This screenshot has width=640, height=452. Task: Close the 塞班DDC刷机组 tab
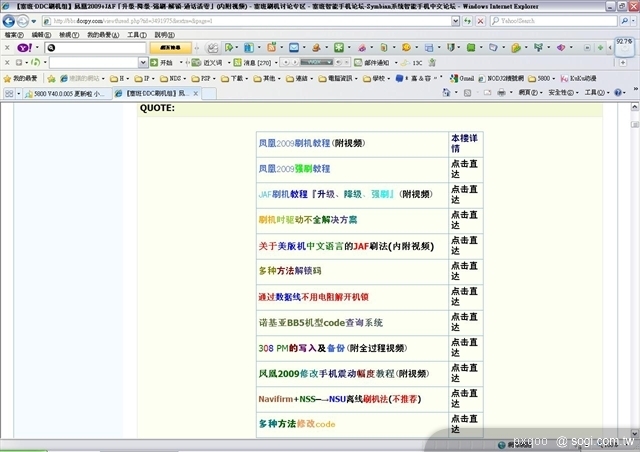coord(196,94)
